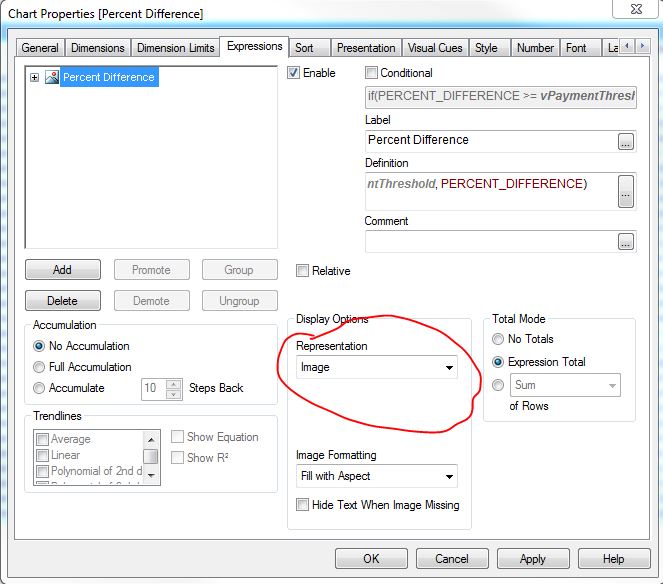663x584 pixels.
Task: Select the Expression Total radio button
Action: coord(498,362)
